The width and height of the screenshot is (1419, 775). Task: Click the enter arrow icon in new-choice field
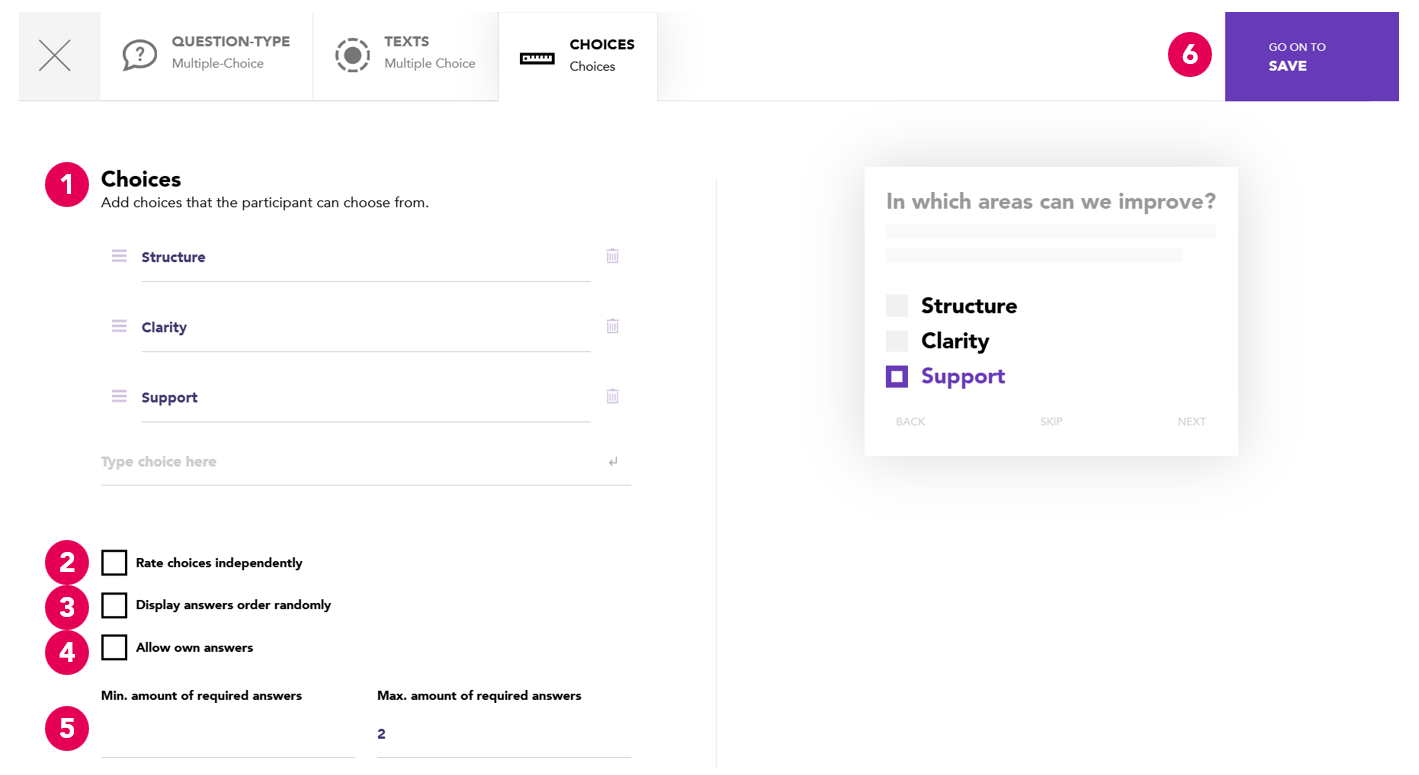coord(613,462)
